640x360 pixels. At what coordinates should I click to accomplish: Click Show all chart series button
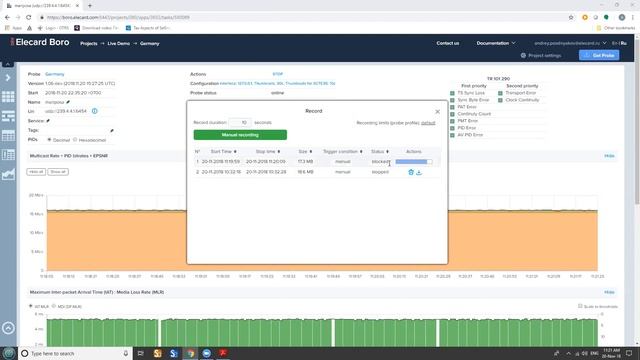58,172
